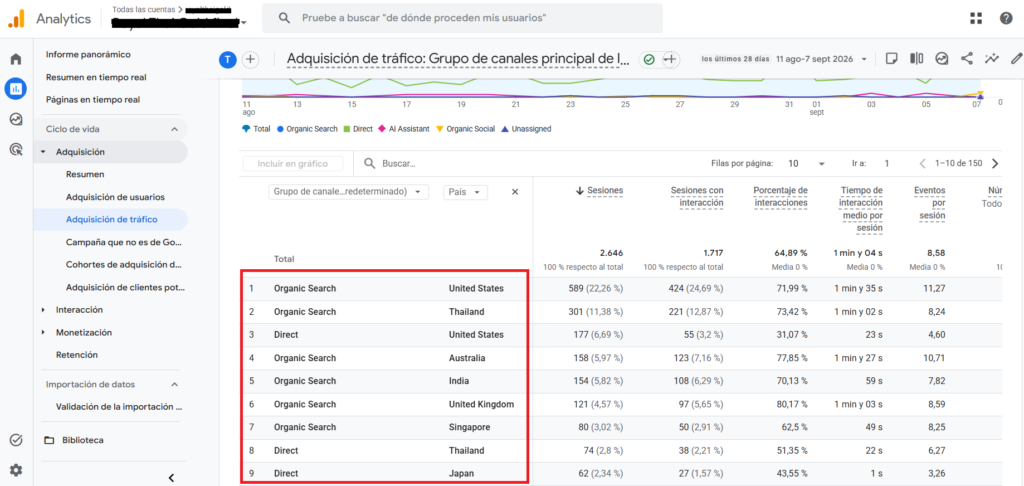Open the Advertising icon in left rail
The height and width of the screenshot is (486, 1024).
(16, 150)
